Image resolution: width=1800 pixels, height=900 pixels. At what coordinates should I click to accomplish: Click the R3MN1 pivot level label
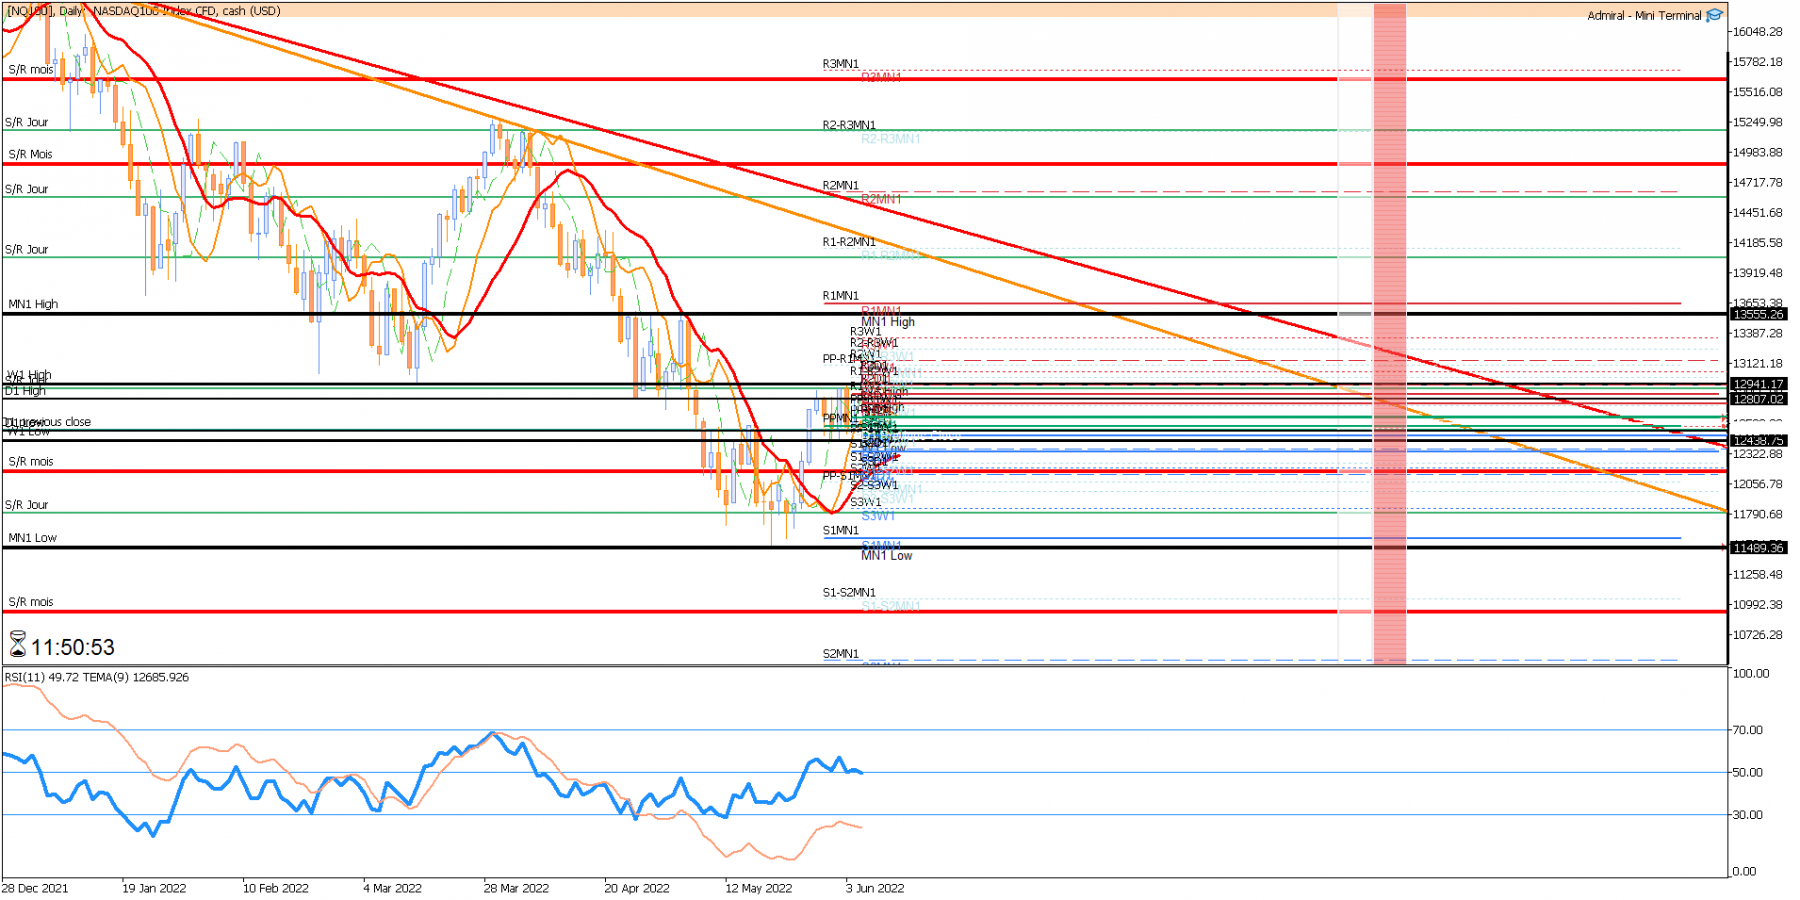[841, 64]
